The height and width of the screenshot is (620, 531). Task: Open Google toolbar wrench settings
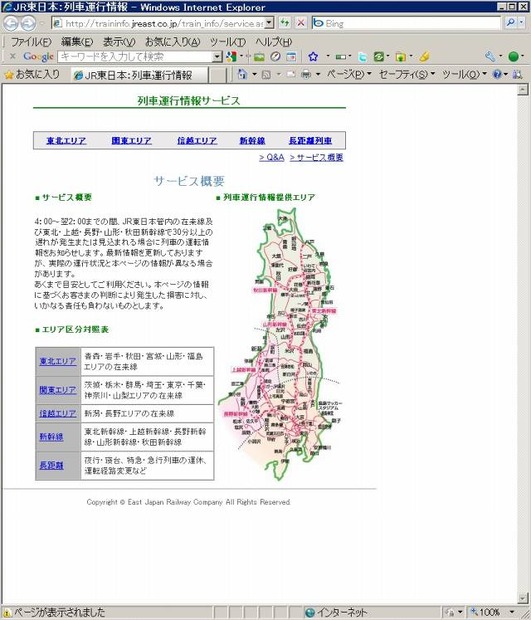point(489,57)
